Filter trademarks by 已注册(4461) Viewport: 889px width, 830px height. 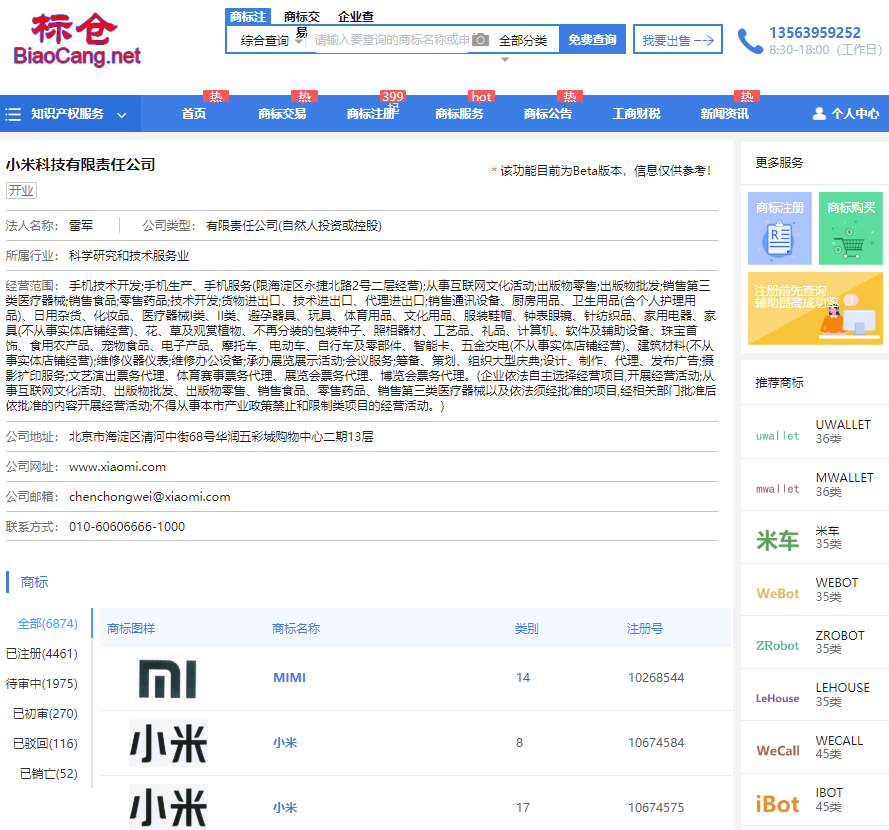(x=41, y=654)
